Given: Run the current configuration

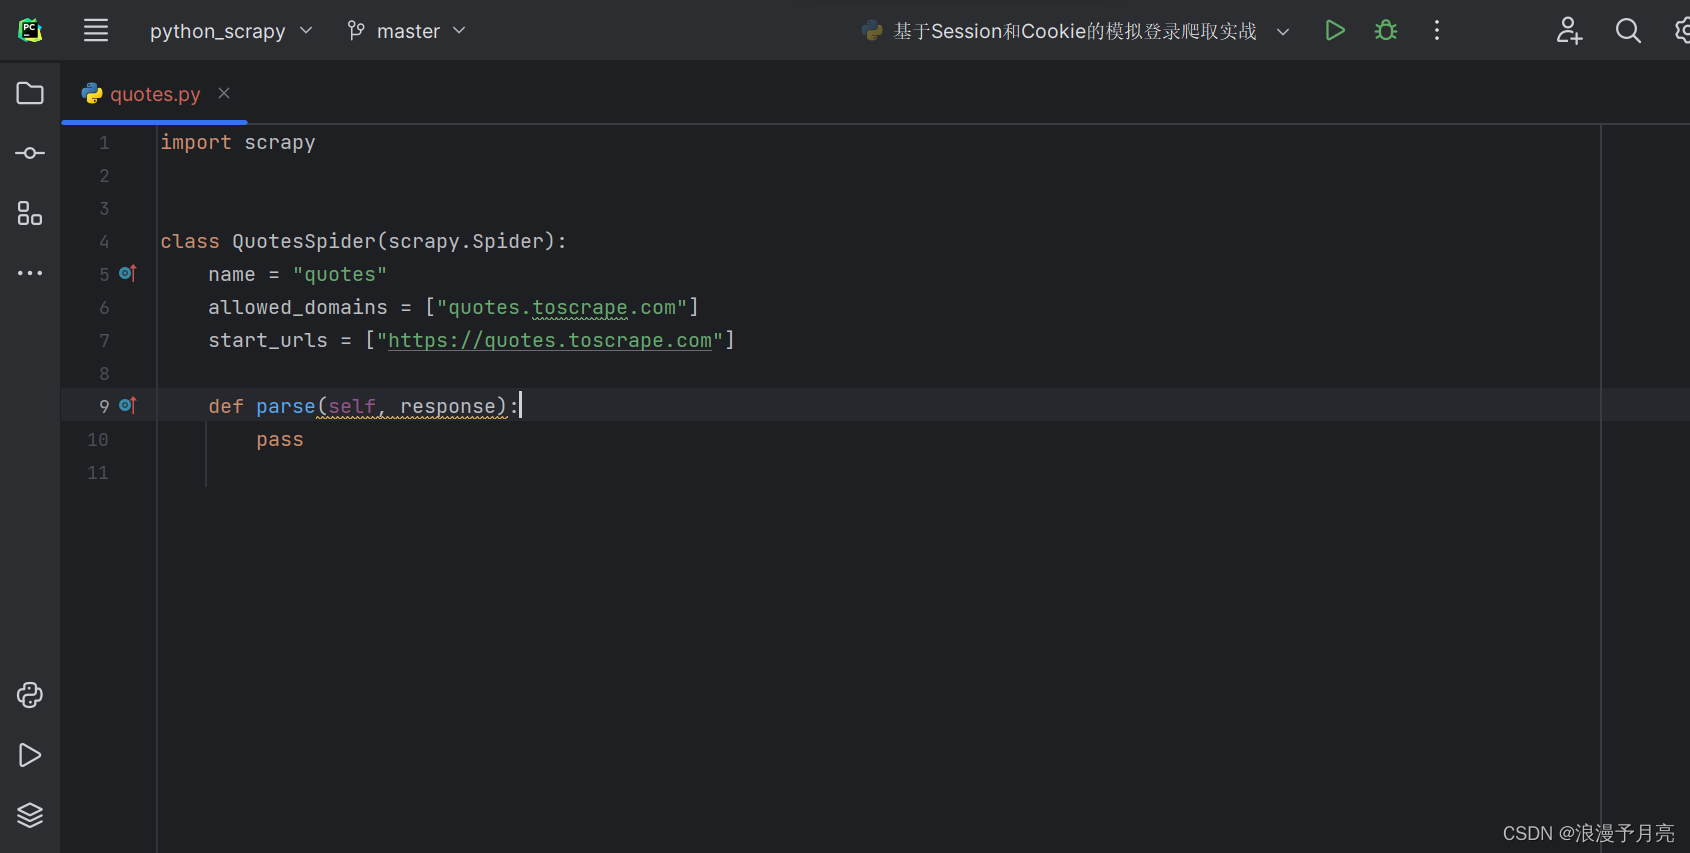Looking at the screenshot, I should point(1334,31).
